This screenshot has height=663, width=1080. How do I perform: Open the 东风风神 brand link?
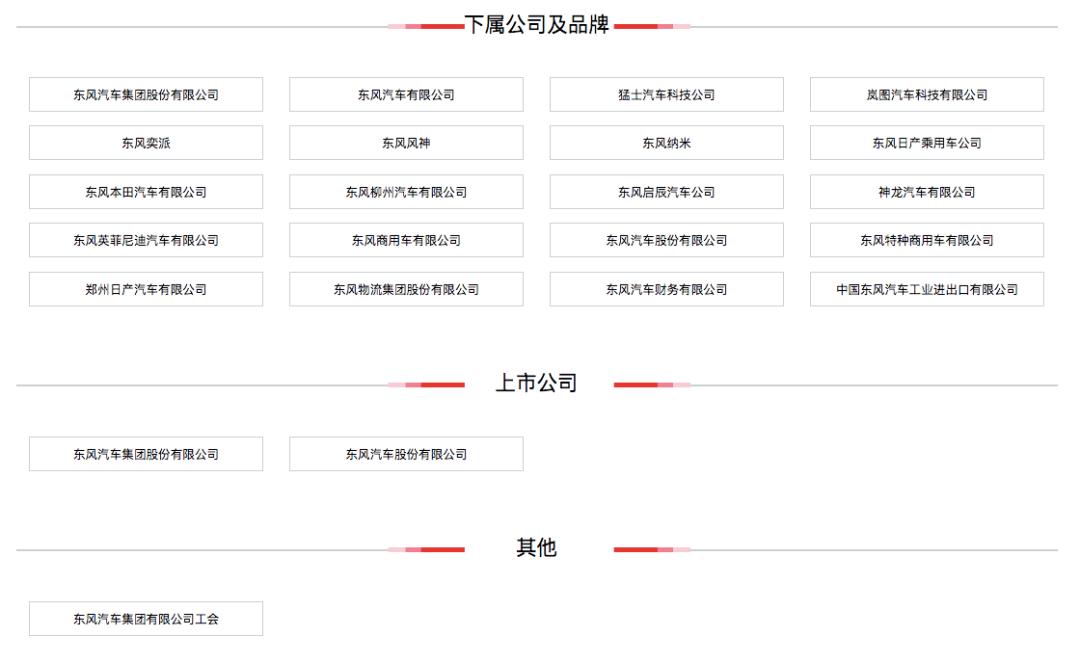(406, 143)
